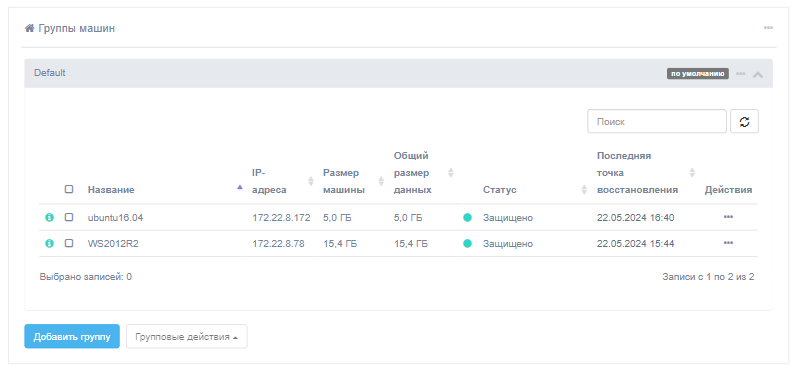Show info for WS2012R2 via info icon

pos(49,244)
